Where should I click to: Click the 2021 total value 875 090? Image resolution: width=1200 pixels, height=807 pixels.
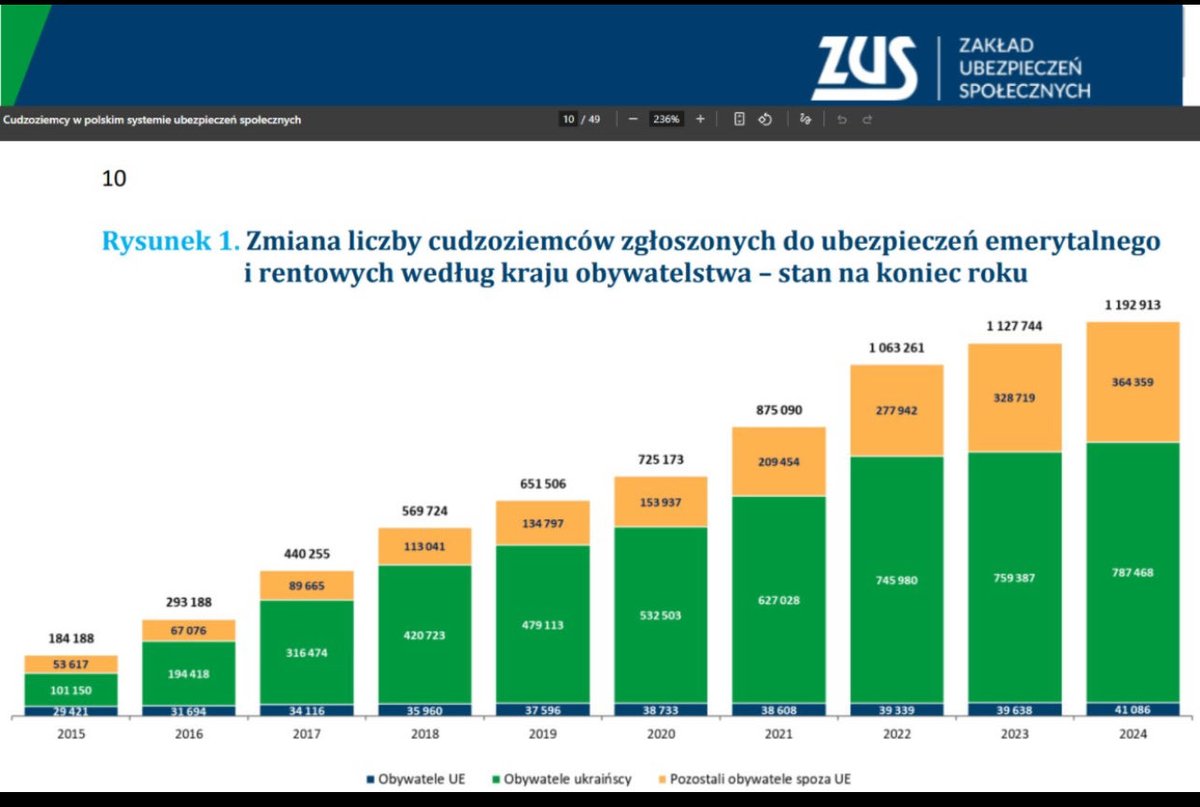pyautogui.click(x=778, y=410)
